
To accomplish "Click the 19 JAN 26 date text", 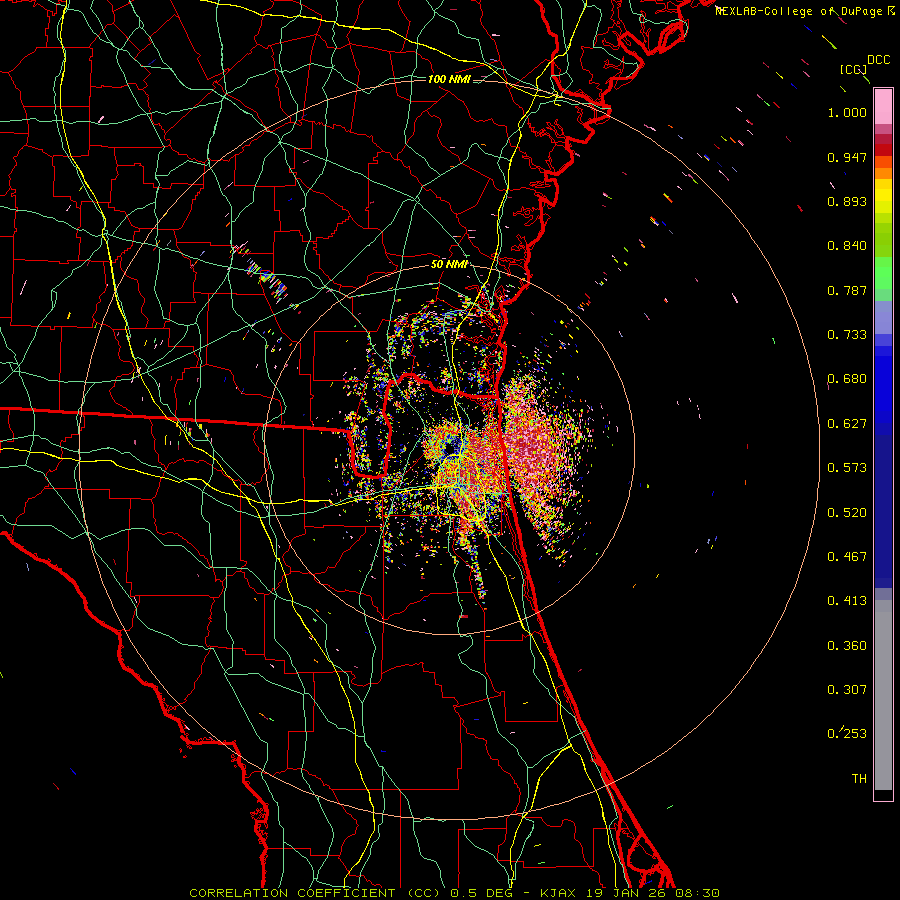I will coord(626,893).
